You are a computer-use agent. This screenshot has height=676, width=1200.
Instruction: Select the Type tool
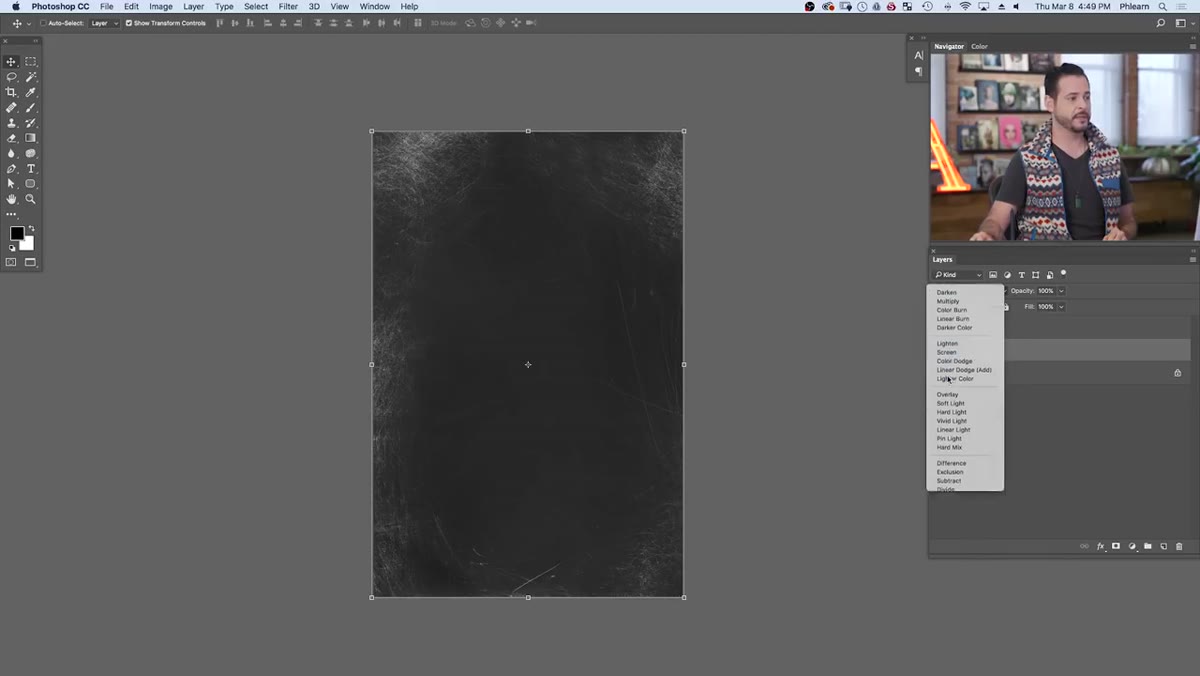[x=30, y=169]
